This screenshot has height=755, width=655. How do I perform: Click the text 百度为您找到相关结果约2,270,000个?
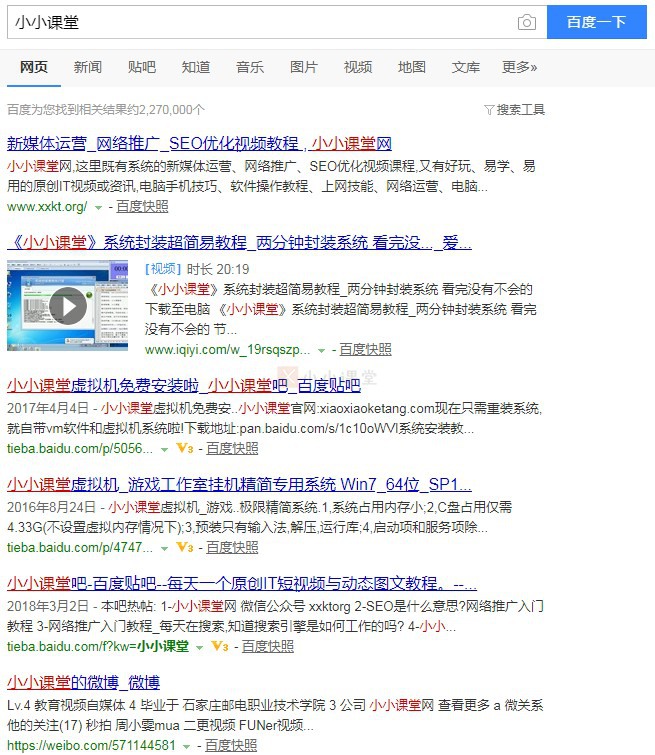coord(106,110)
